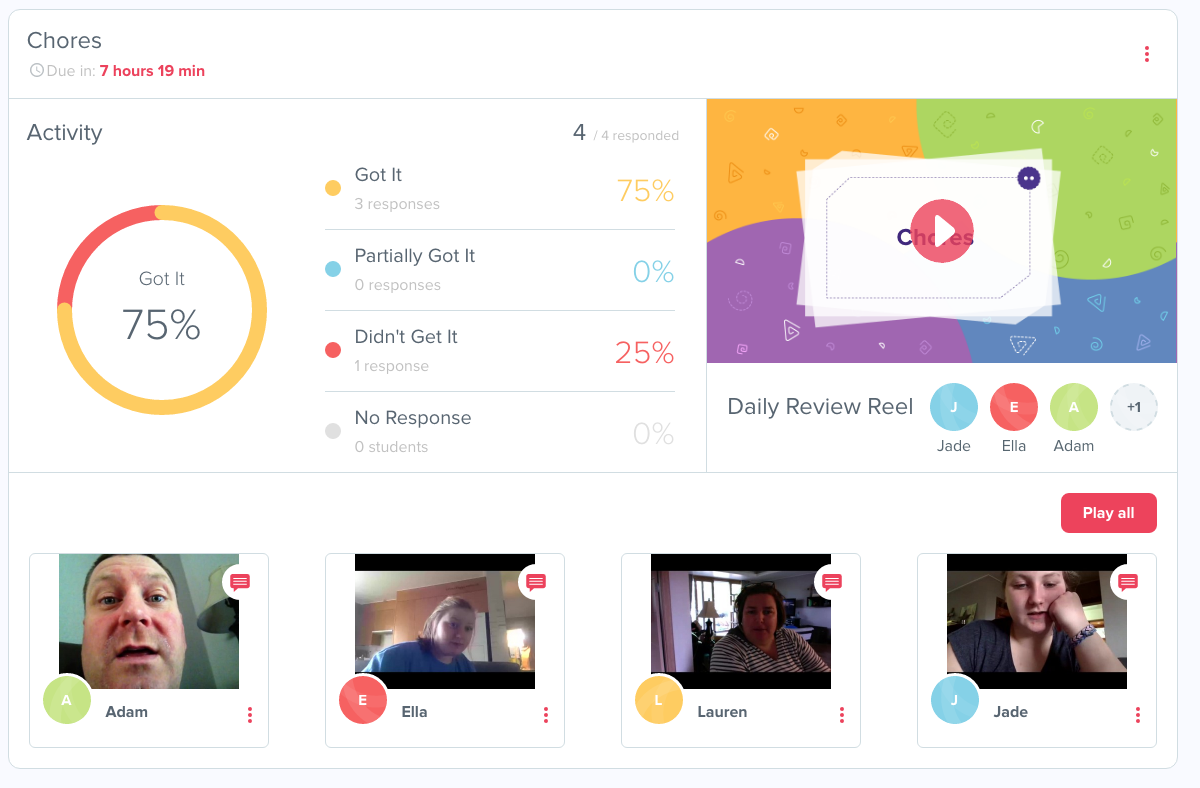Click the Got It 75% donut chart

[x=162, y=310]
